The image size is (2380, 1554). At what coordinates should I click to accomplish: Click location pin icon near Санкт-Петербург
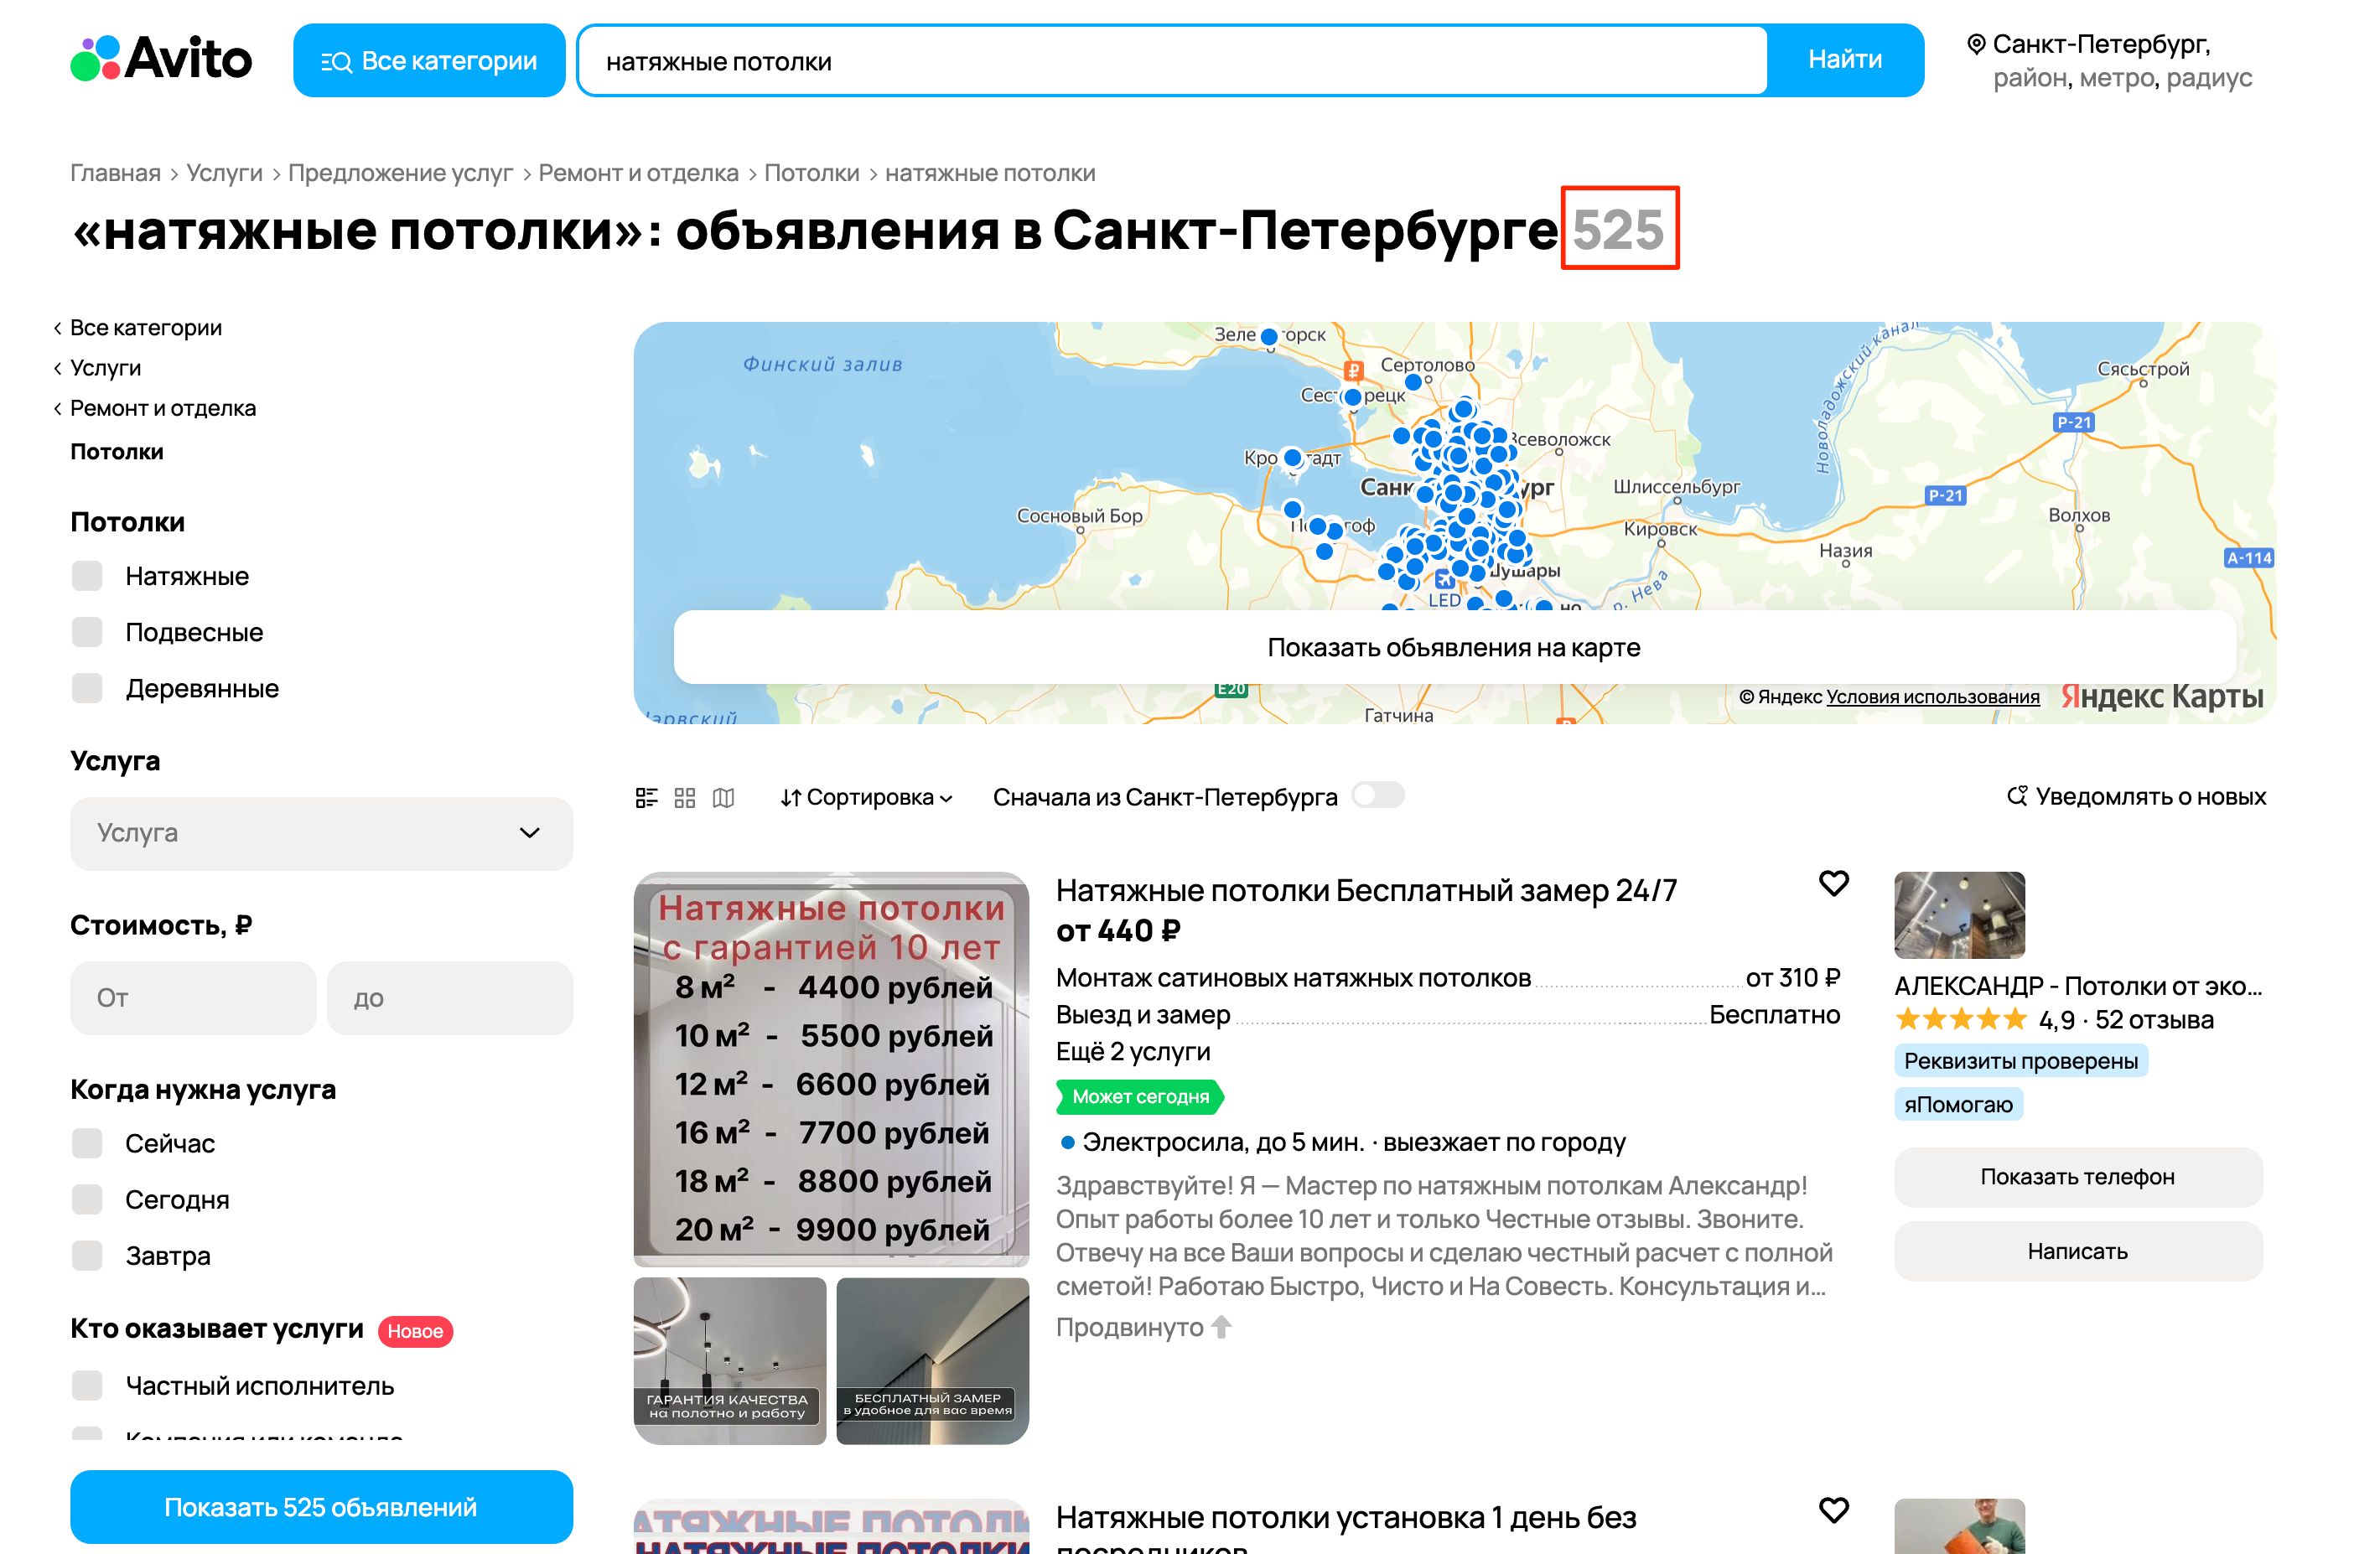(1976, 44)
